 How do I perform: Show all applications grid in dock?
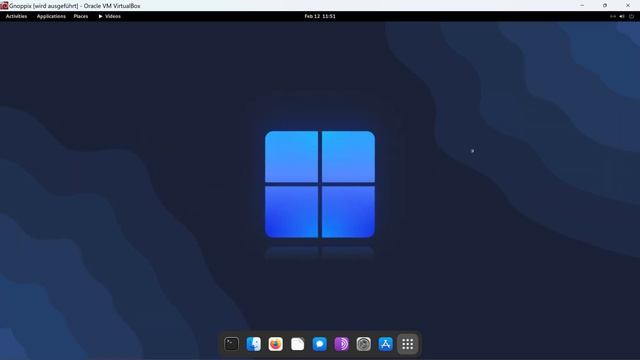pos(408,344)
